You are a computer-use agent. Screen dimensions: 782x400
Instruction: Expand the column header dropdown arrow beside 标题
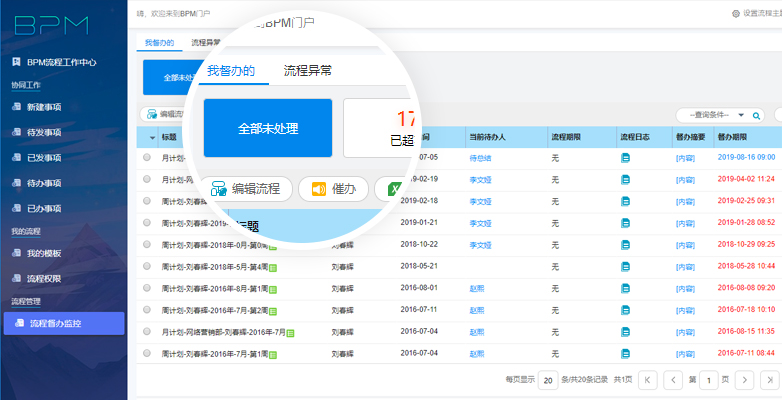click(153, 137)
